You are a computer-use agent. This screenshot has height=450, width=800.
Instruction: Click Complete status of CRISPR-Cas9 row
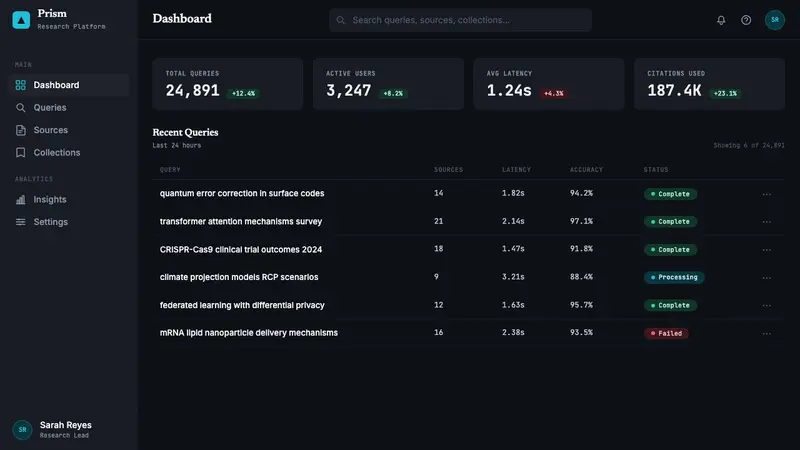[670, 249]
